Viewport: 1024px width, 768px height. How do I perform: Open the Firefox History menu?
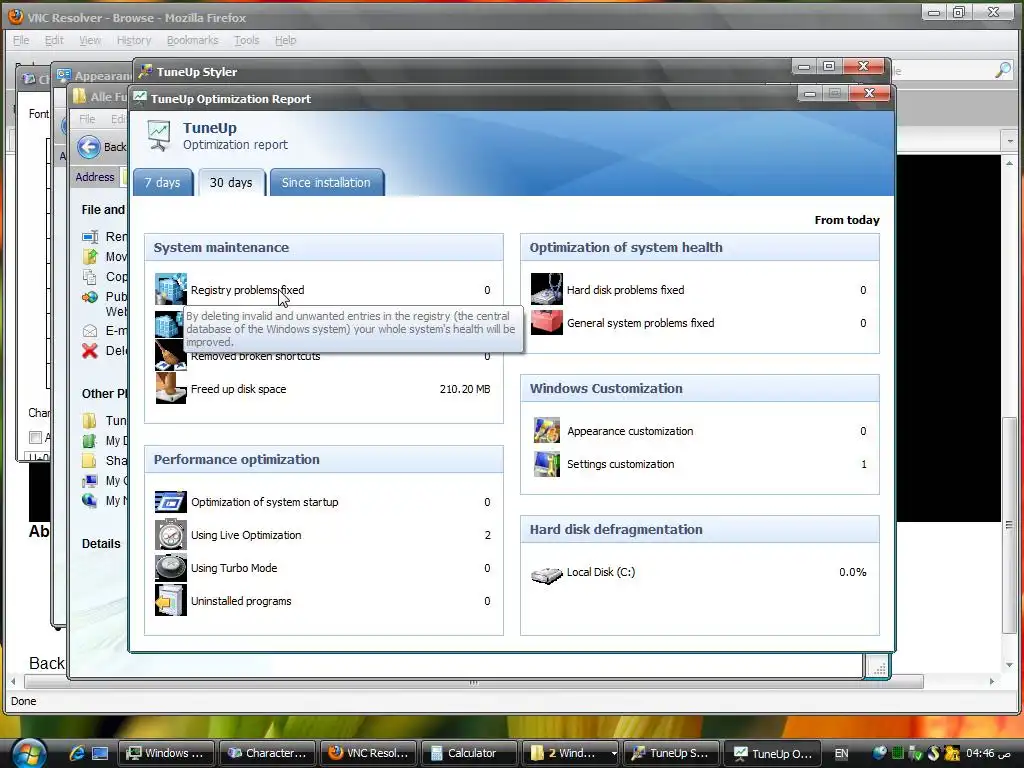coord(134,40)
